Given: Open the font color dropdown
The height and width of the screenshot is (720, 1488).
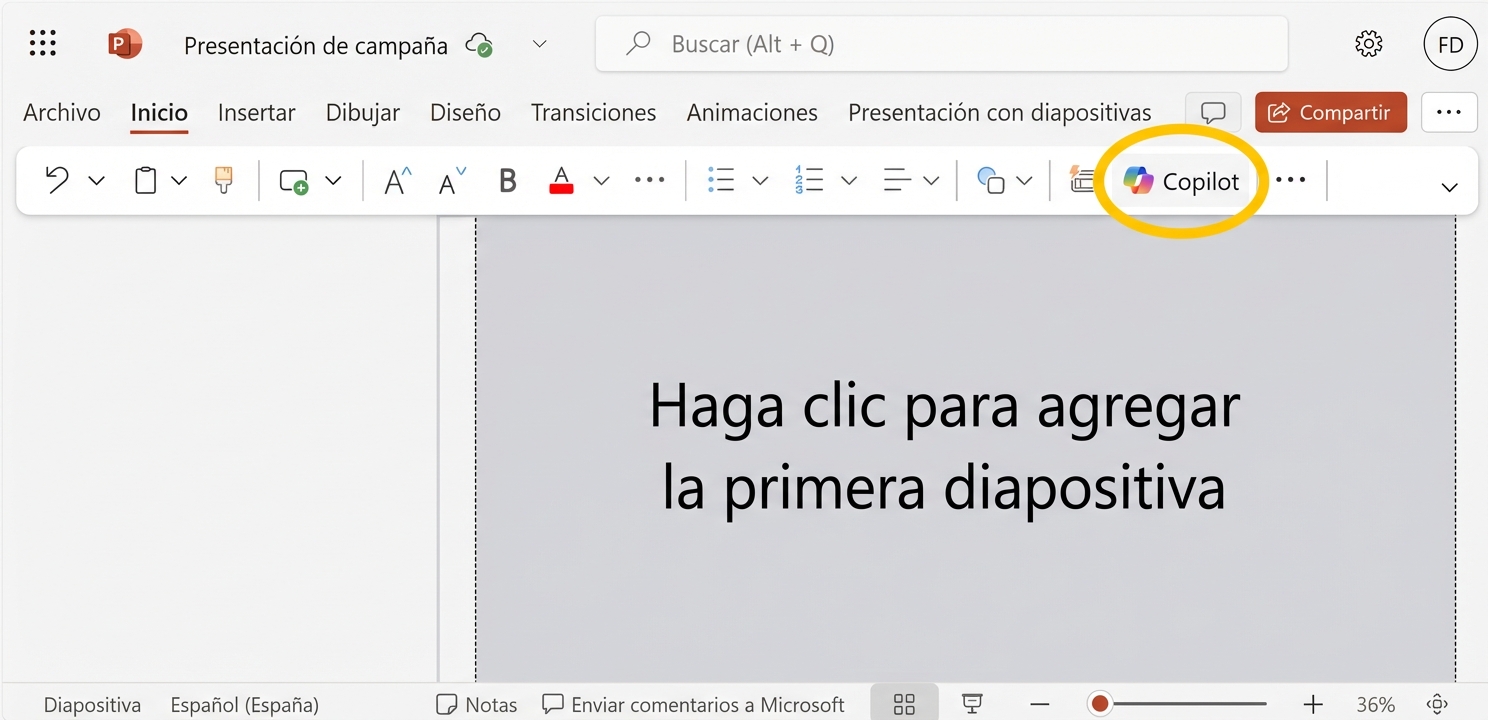Looking at the screenshot, I should tap(601, 180).
